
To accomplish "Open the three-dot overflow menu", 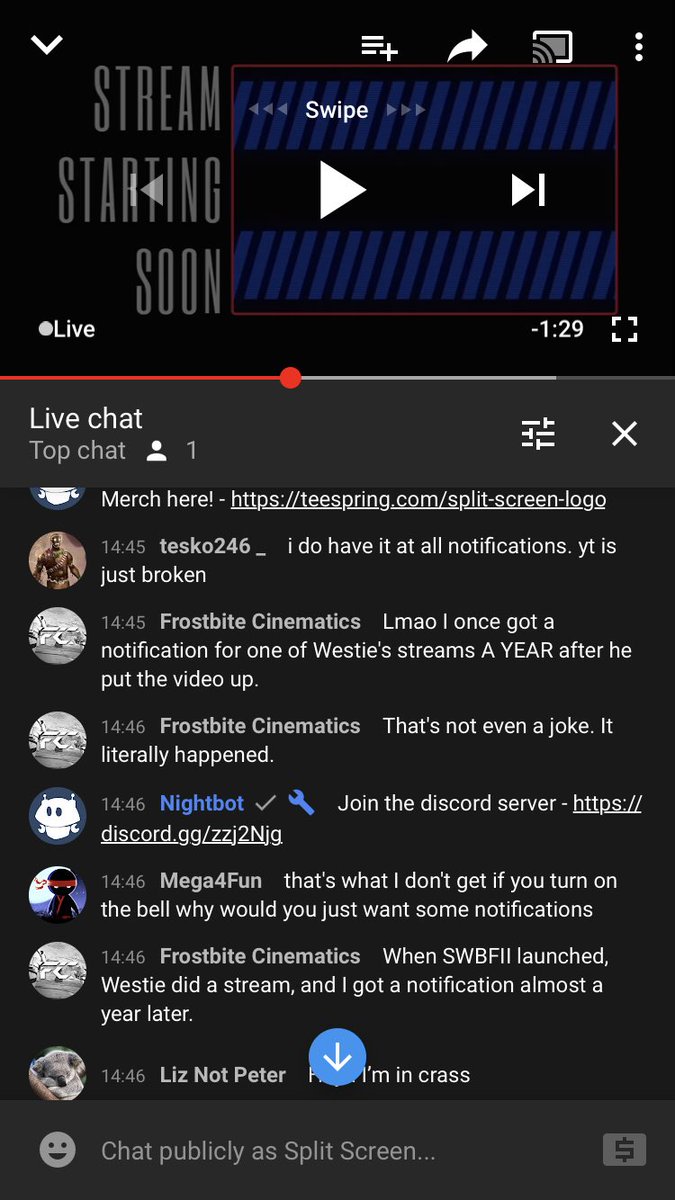I will (x=639, y=47).
